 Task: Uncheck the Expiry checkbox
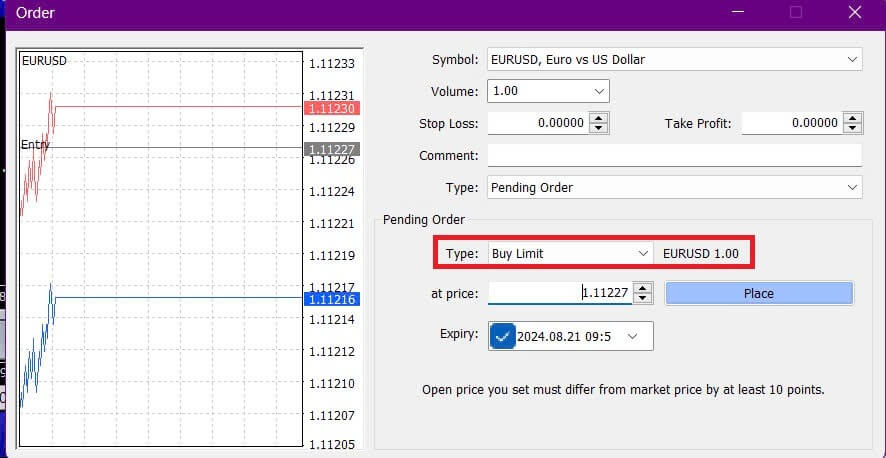tap(504, 337)
